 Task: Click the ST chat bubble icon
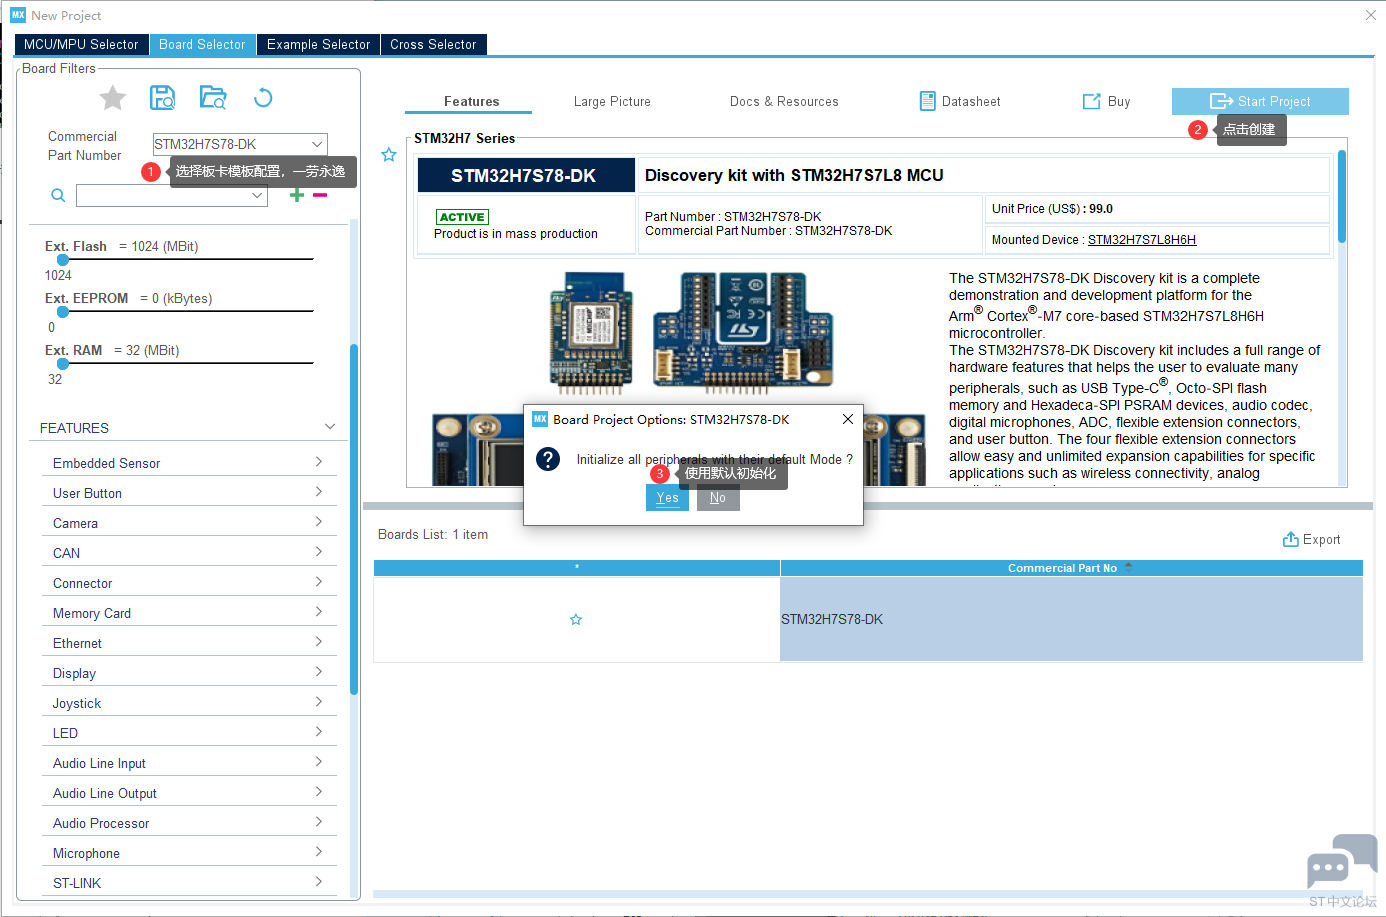pyautogui.click(x=1342, y=861)
